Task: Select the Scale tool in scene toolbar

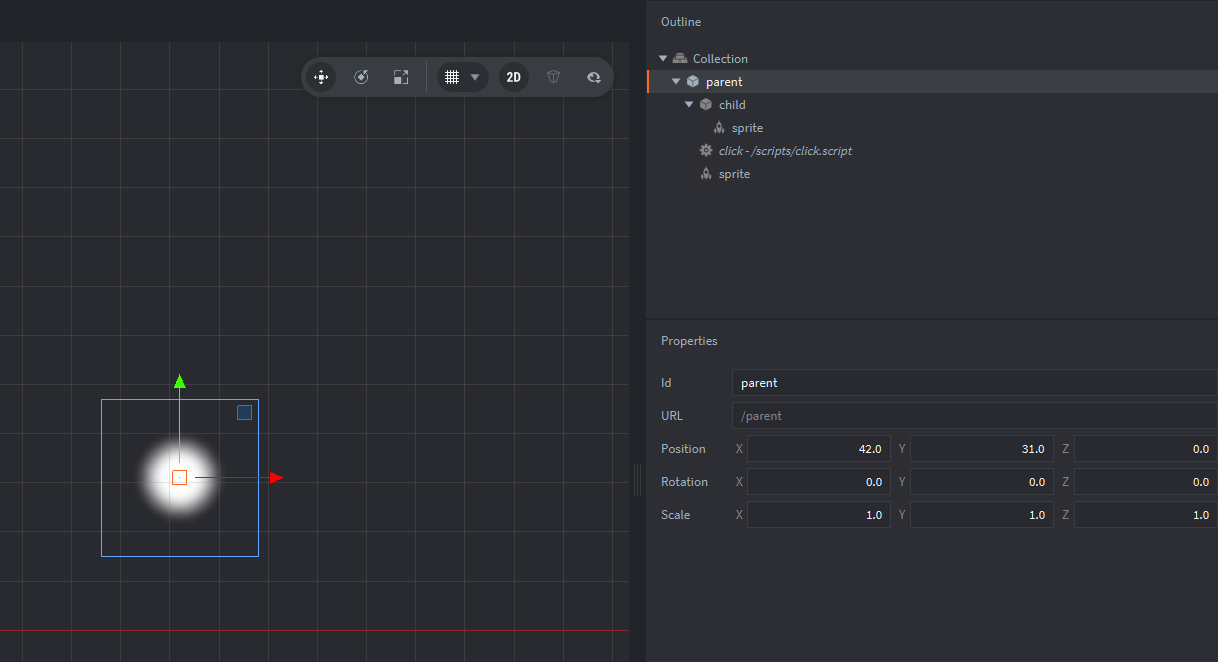Action: 401,77
